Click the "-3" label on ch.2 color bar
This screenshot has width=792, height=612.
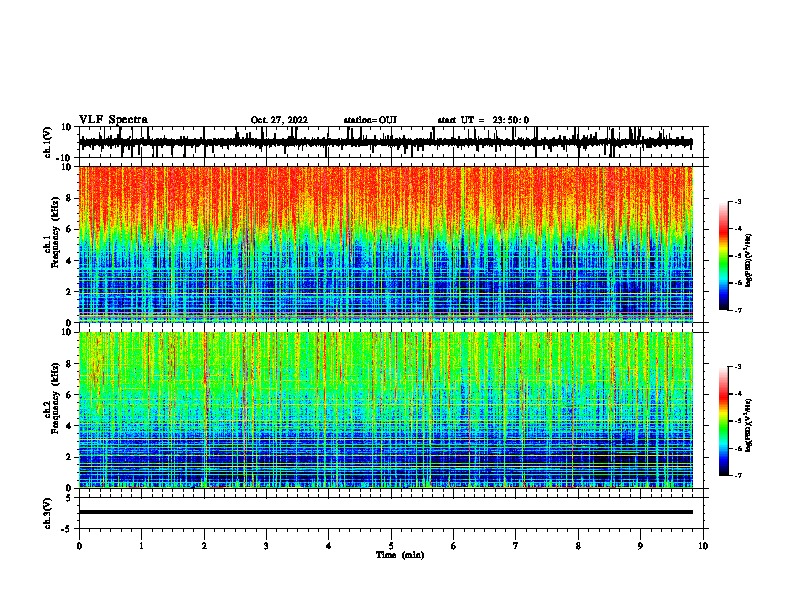[x=738, y=367]
